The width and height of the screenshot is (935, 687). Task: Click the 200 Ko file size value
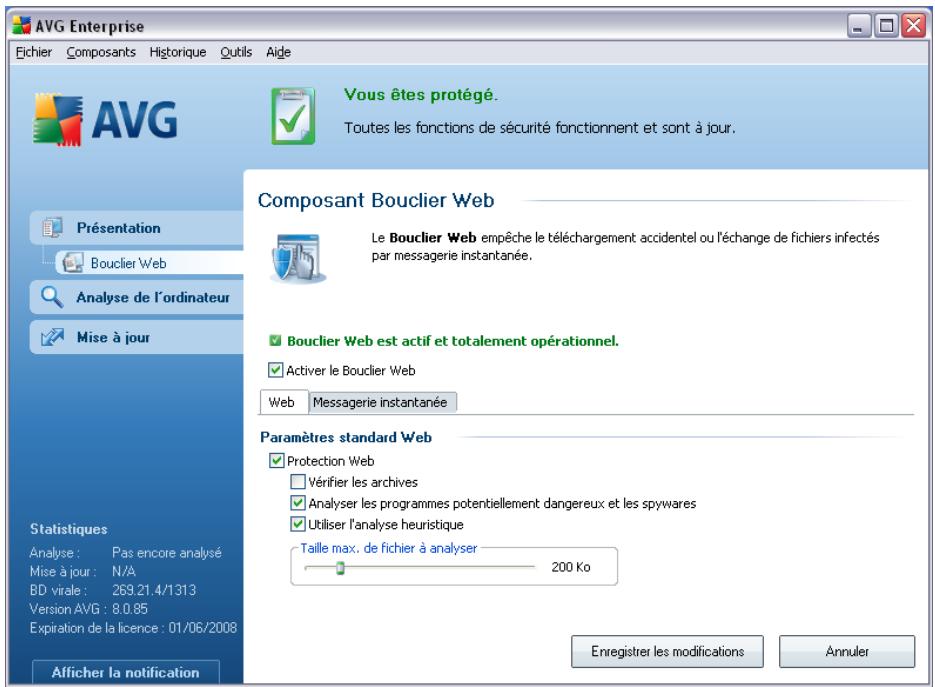click(x=571, y=567)
